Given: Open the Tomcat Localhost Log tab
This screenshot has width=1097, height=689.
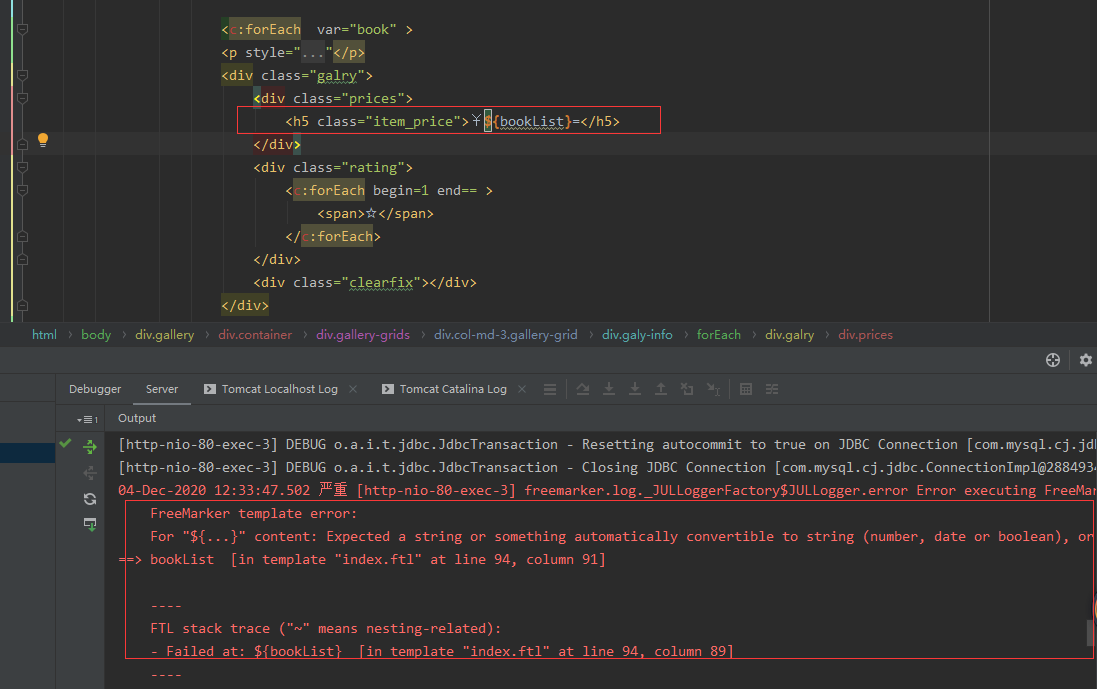Looking at the screenshot, I should [x=280, y=389].
